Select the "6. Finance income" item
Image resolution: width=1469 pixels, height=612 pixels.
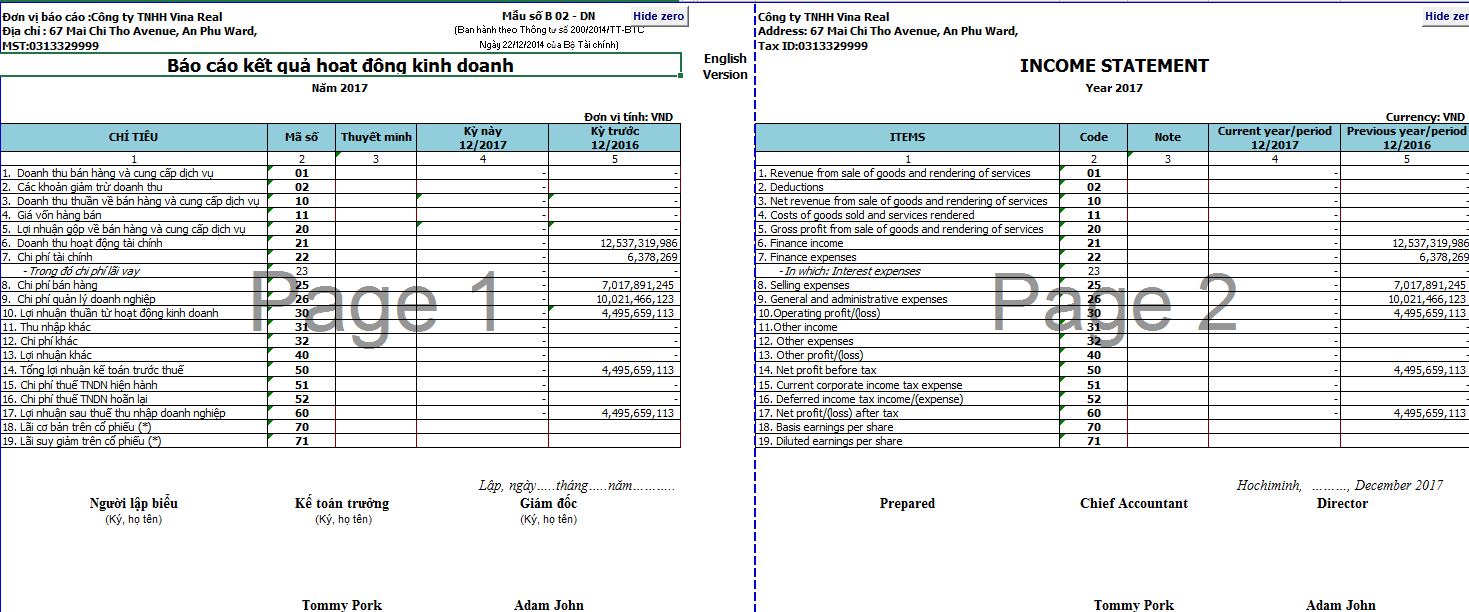pos(800,243)
